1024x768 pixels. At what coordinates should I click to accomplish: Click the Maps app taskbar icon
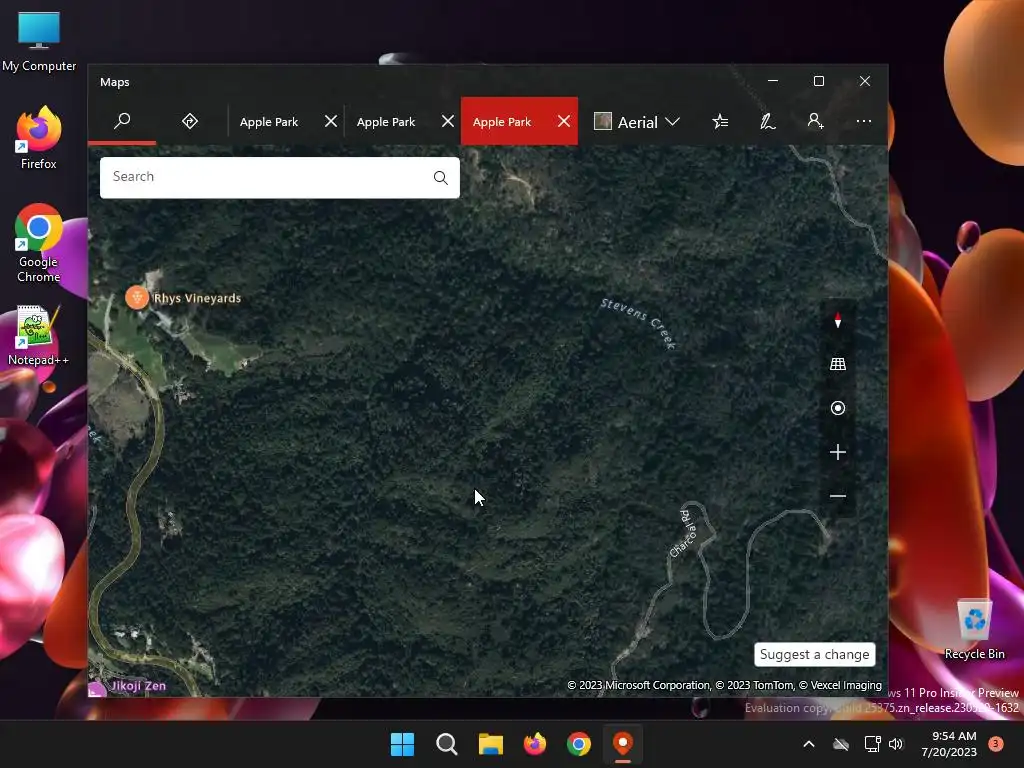tap(623, 744)
